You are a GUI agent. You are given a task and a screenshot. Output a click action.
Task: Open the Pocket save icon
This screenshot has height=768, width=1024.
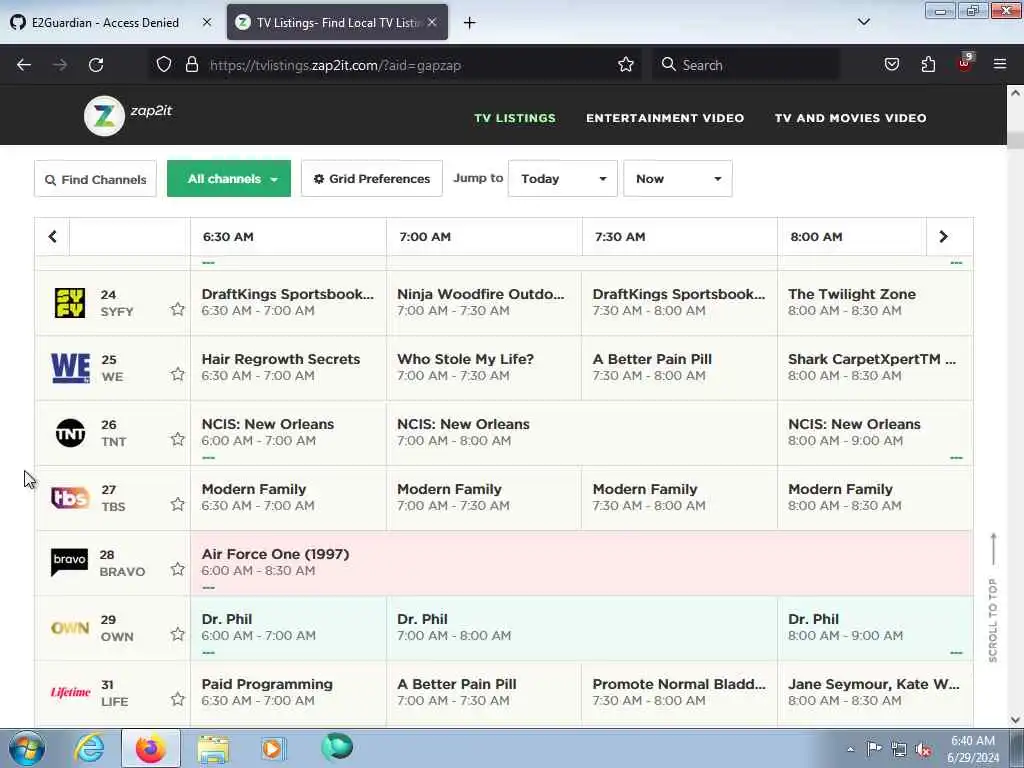point(891,65)
